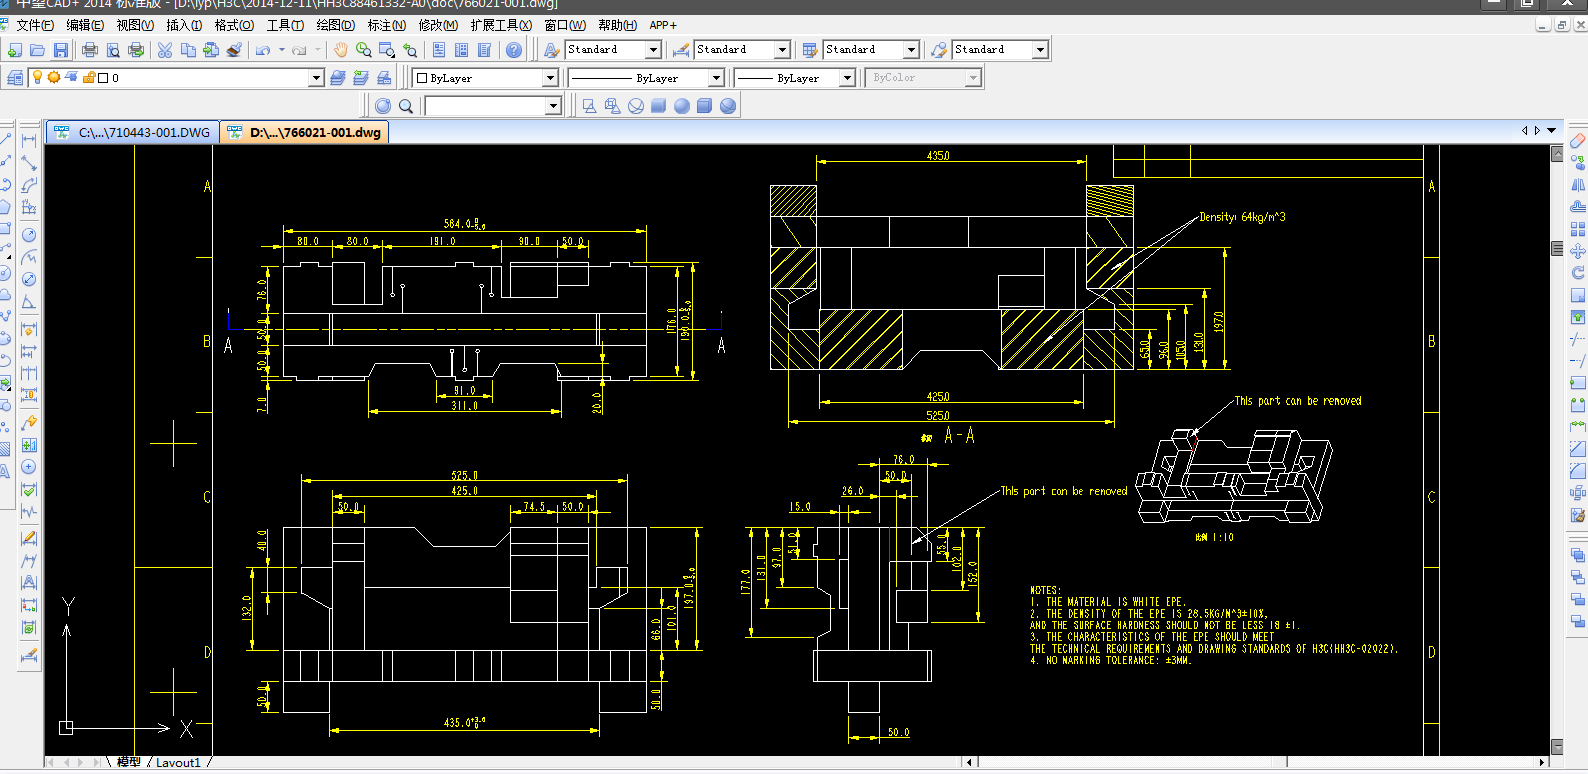Expand the text style Standard dropdown

[x=653, y=50]
